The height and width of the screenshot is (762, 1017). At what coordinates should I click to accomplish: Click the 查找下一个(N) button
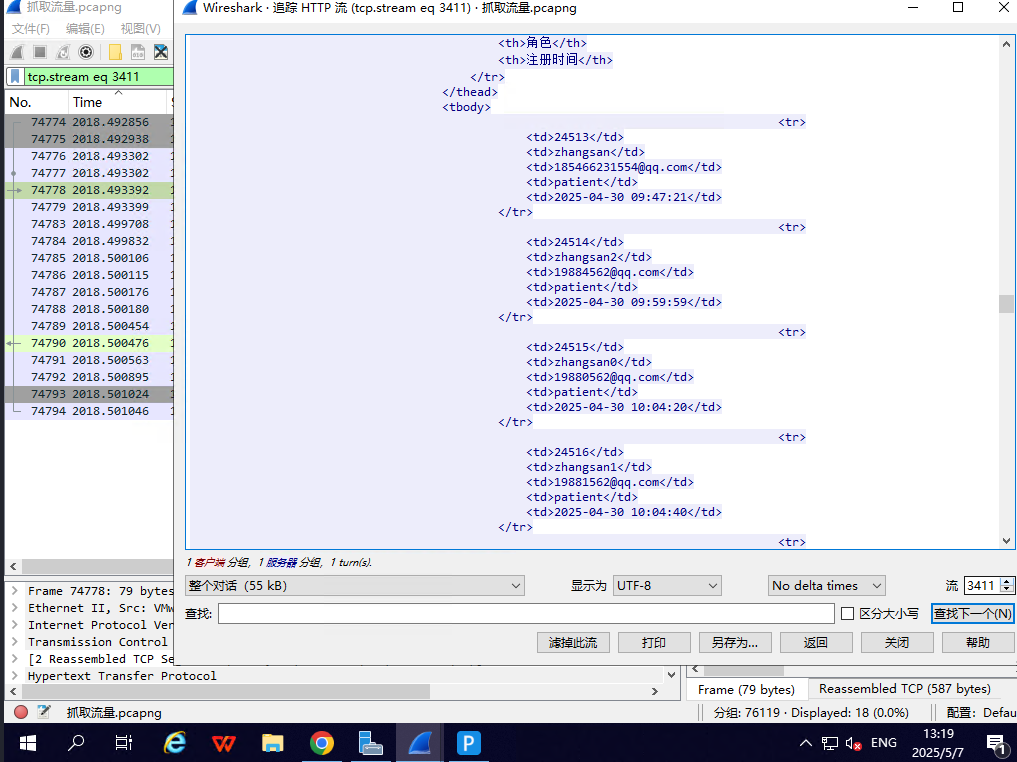(972, 613)
